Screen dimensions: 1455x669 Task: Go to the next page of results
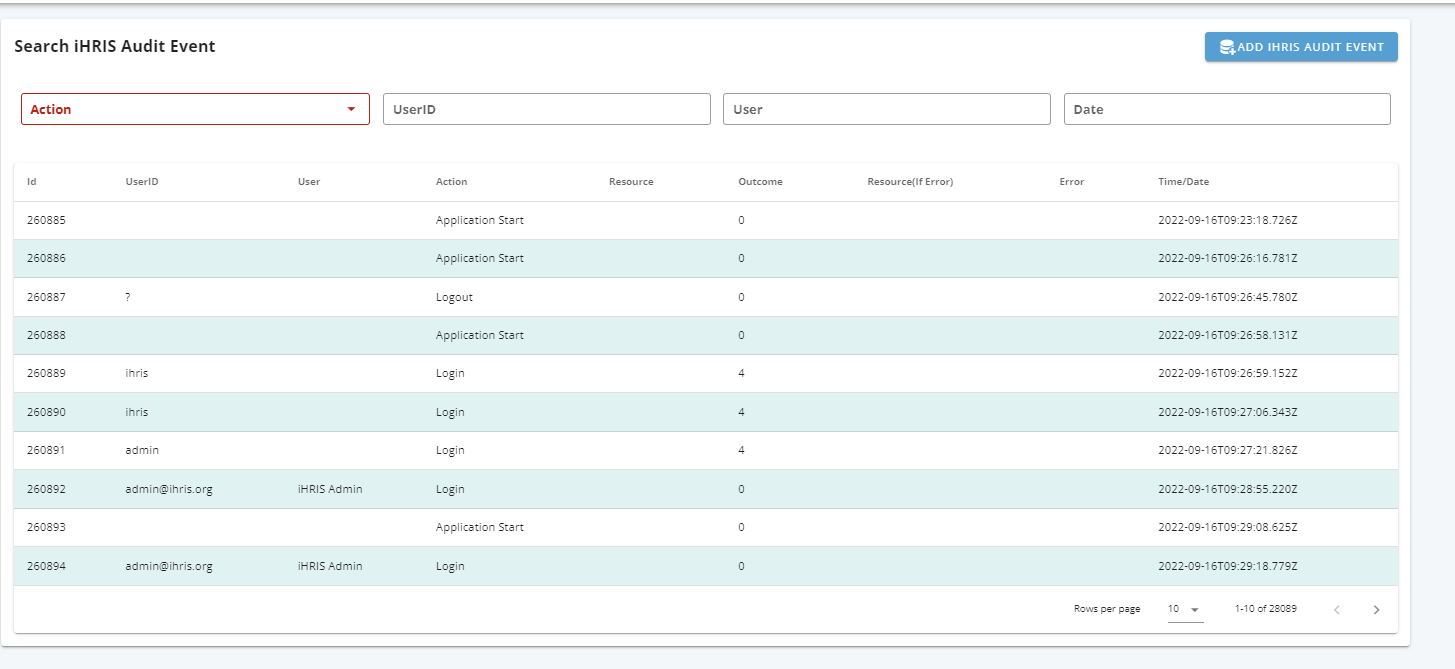(1376, 609)
